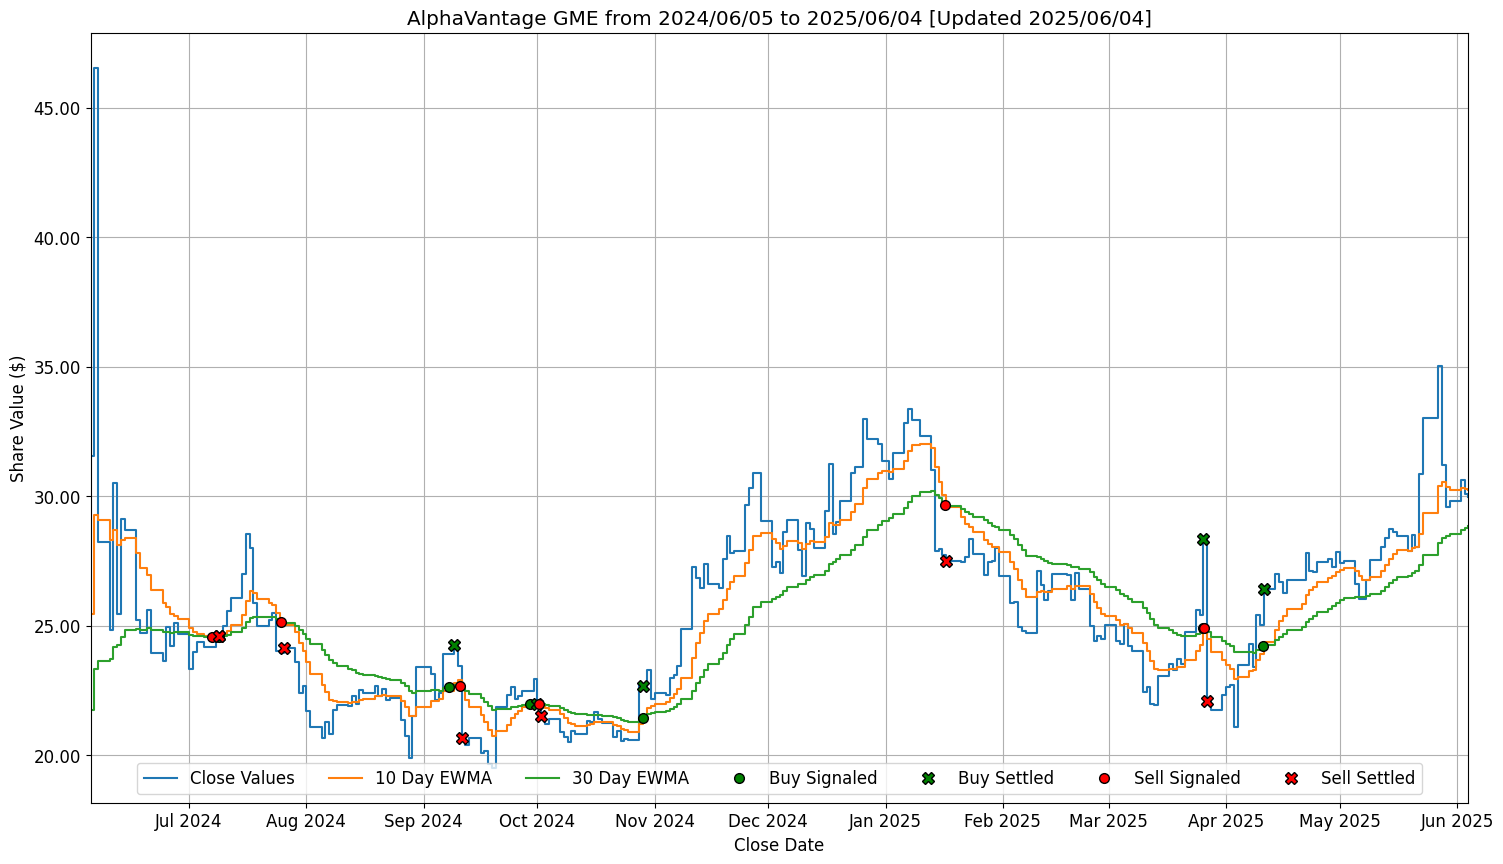
Task: Select the Sell Settled marker in mid January 2025
Action: point(946,561)
